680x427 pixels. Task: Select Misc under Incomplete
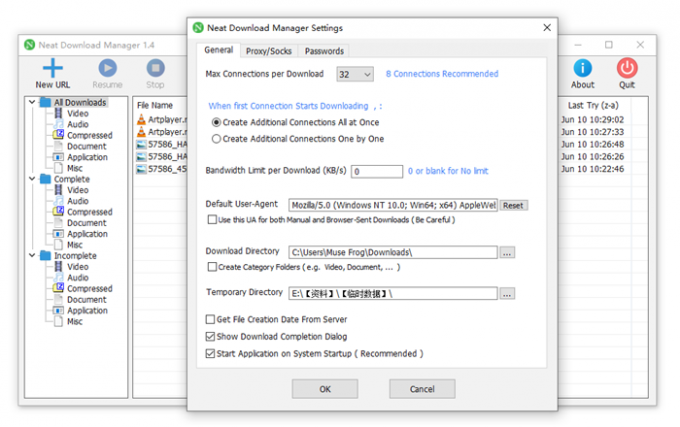coord(75,322)
